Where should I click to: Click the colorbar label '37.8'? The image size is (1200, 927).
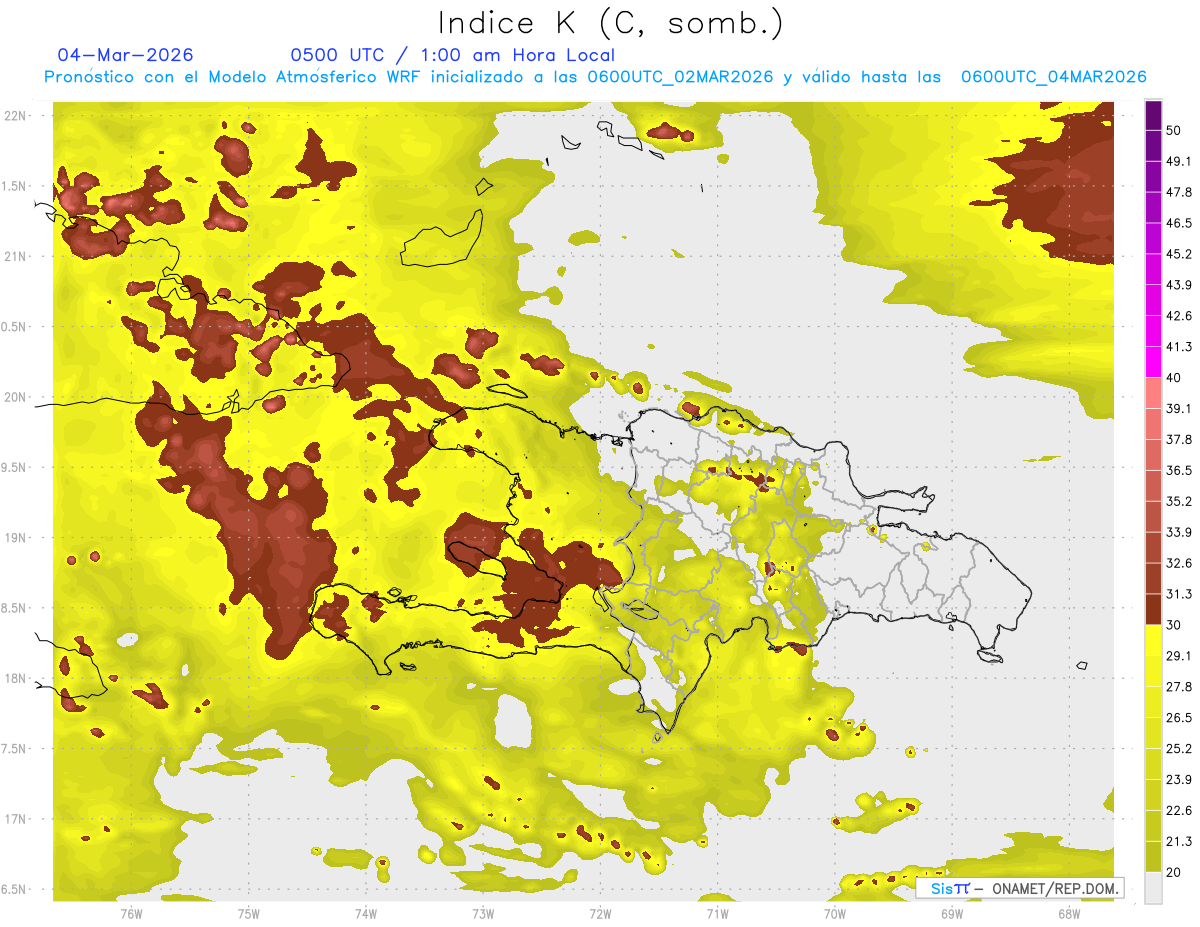click(1179, 439)
